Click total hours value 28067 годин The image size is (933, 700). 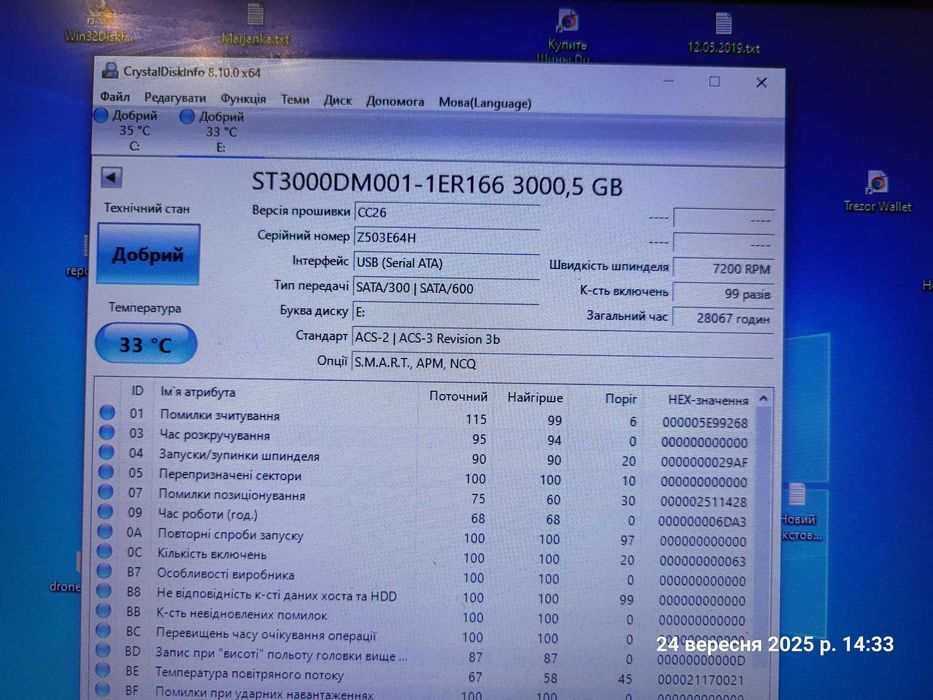click(723, 318)
